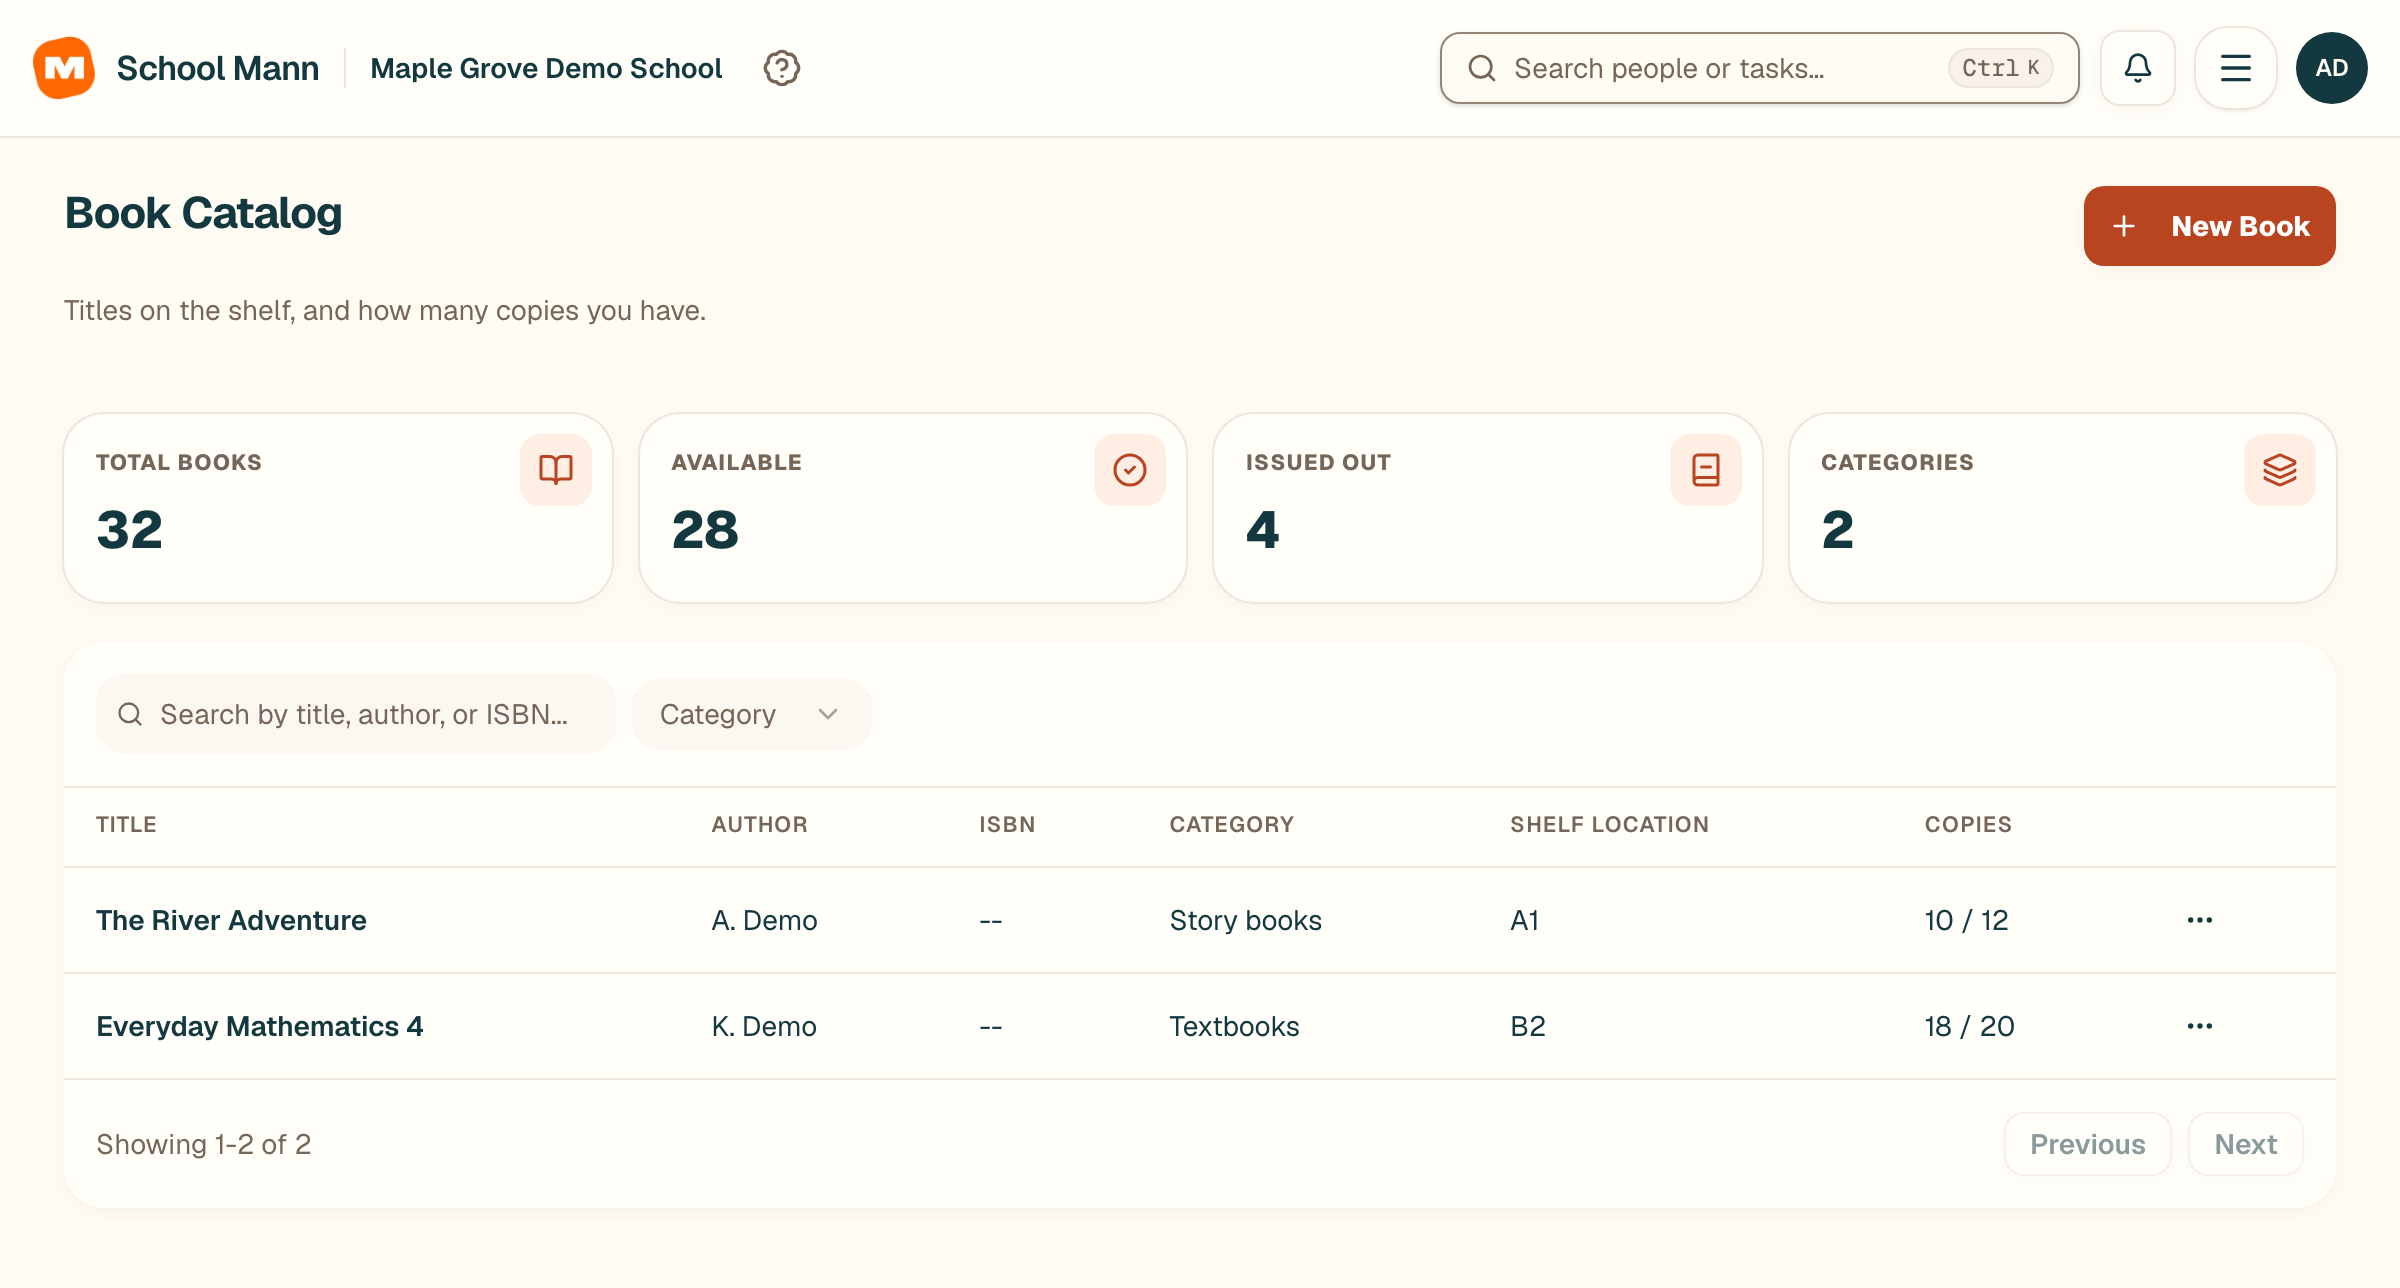The image size is (2400, 1288).
Task: Open The River Adventure title
Action: [x=231, y=920]
